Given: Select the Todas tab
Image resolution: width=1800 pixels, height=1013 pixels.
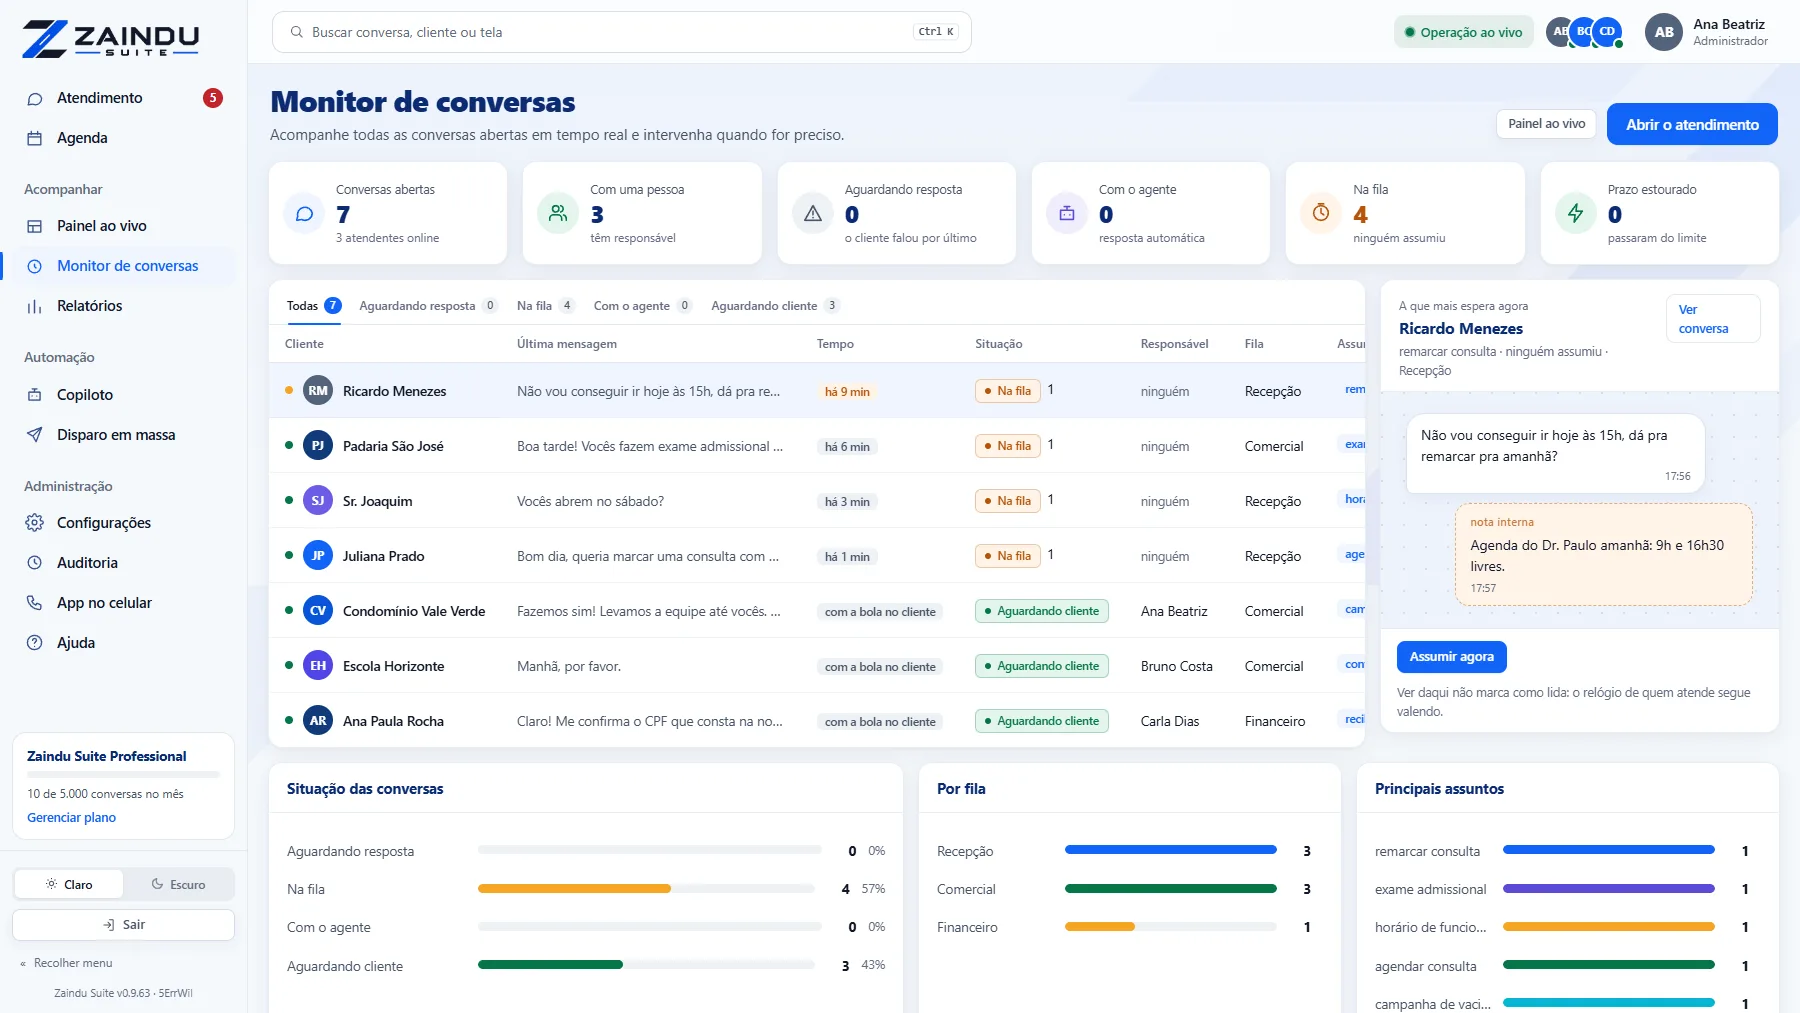Looking at the screenshot, I should 314,306.
